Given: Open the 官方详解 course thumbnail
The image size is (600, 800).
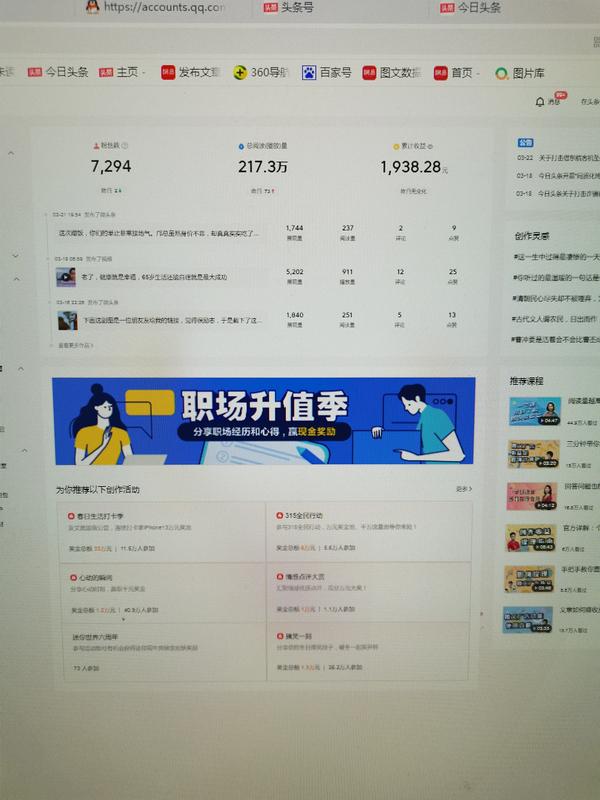Looking at the screenshot, I should [x=530, y=538].
